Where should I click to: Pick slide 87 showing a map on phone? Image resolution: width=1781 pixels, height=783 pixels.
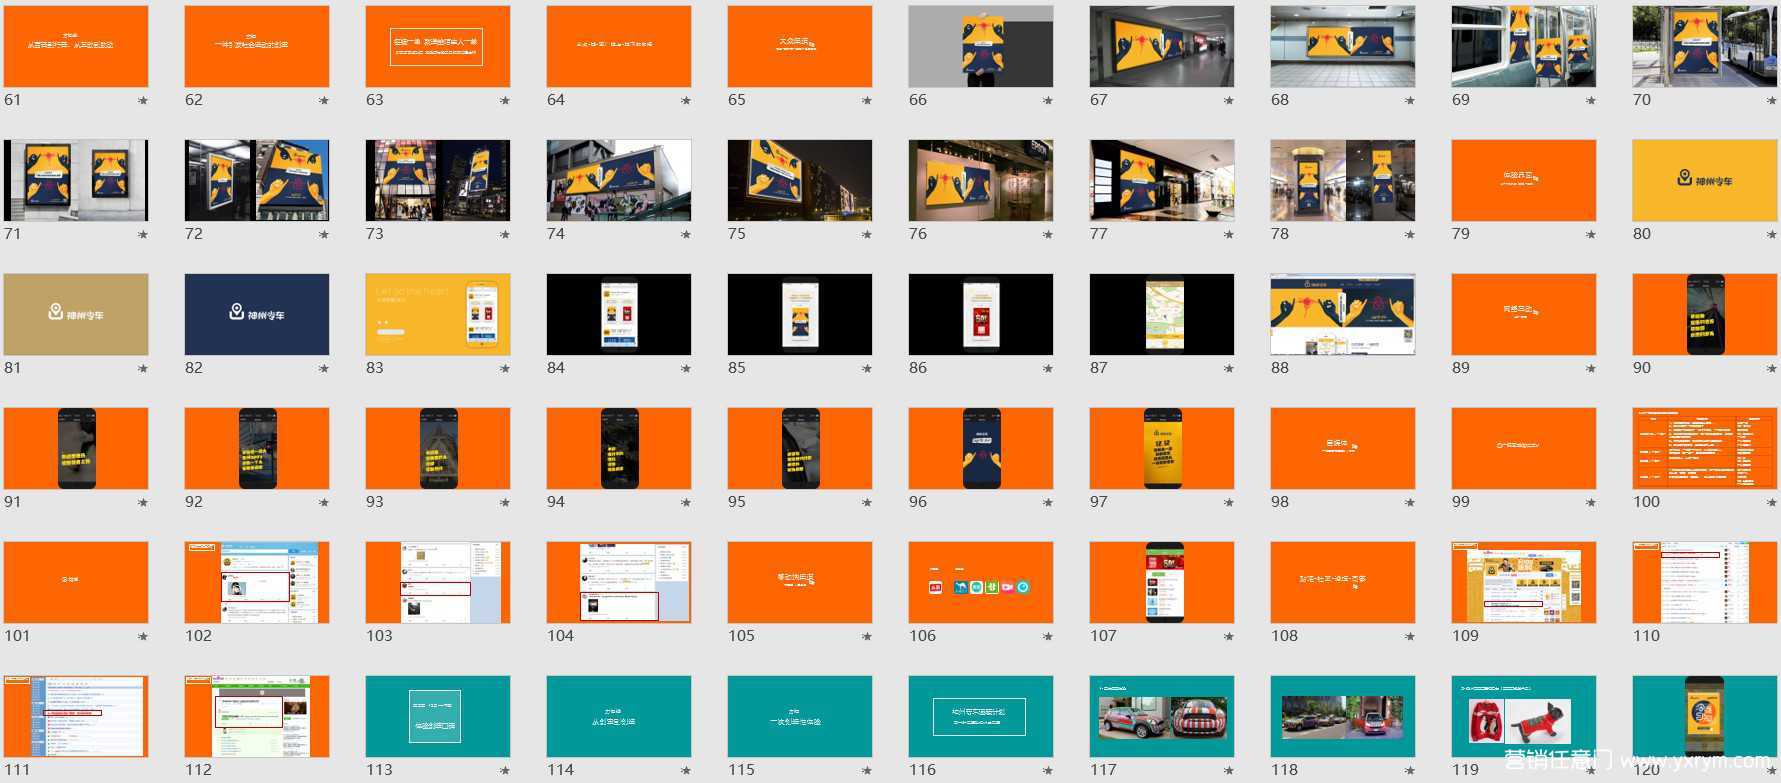click(1161, 314)
